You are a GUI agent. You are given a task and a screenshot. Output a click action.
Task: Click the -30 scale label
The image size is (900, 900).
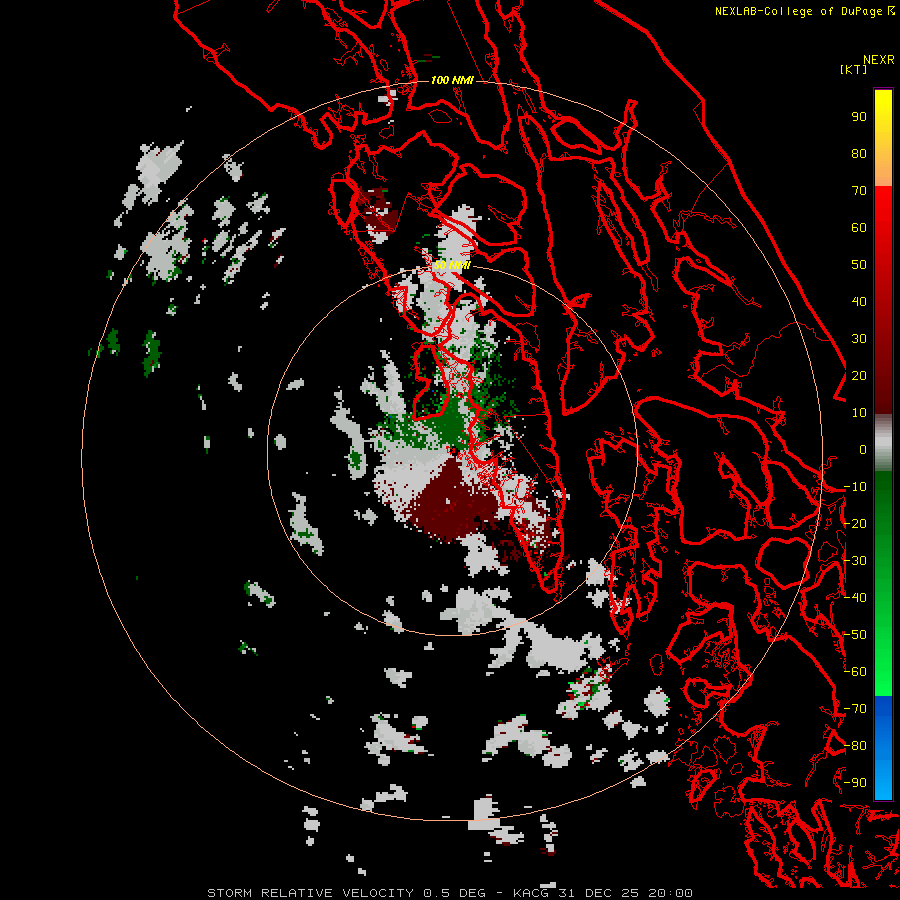click(855, 561)
